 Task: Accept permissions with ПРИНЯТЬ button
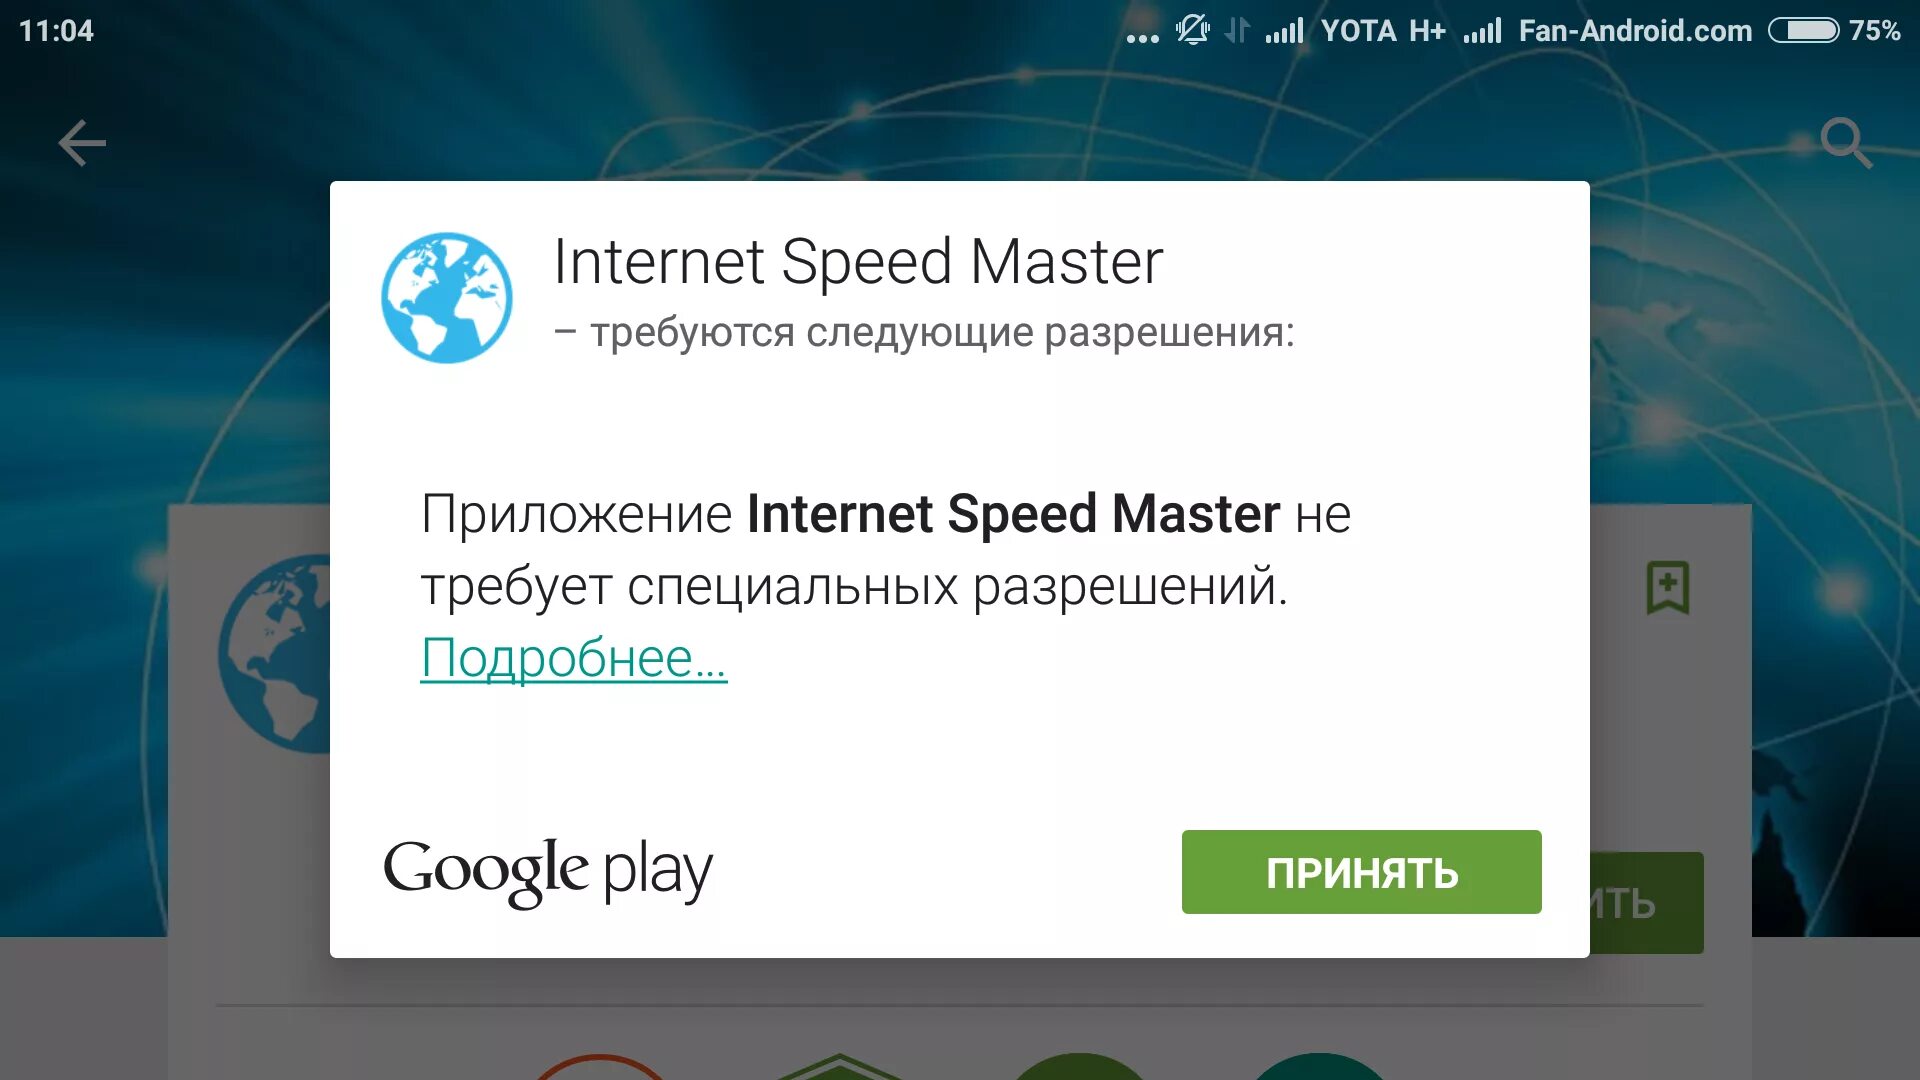point(1361,872)
